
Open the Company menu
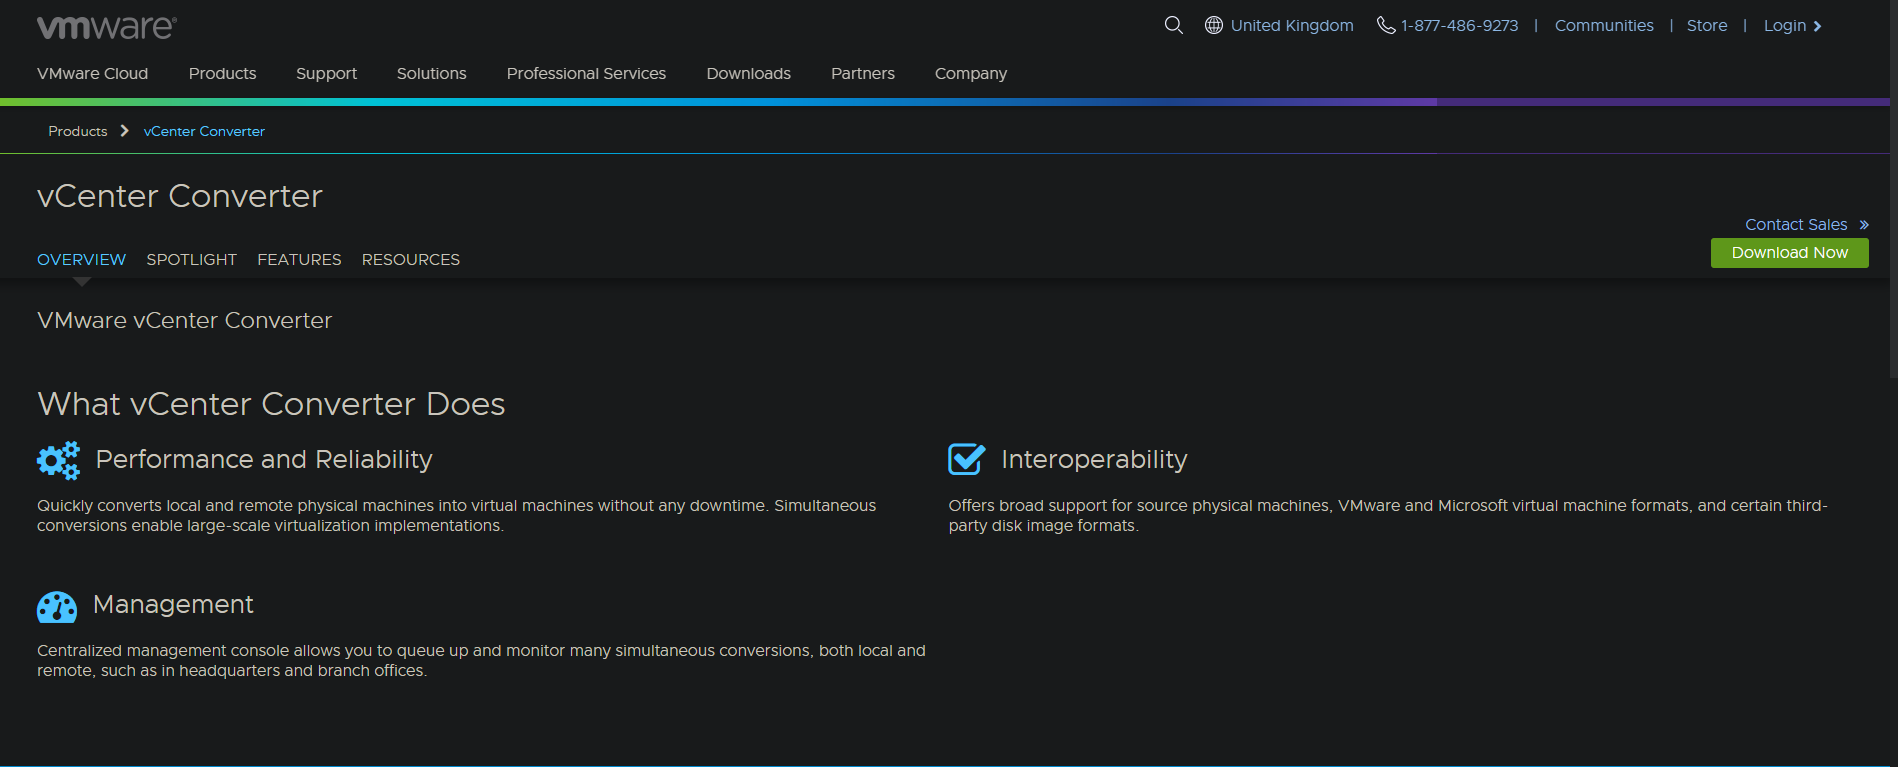[x=971, y=74]
